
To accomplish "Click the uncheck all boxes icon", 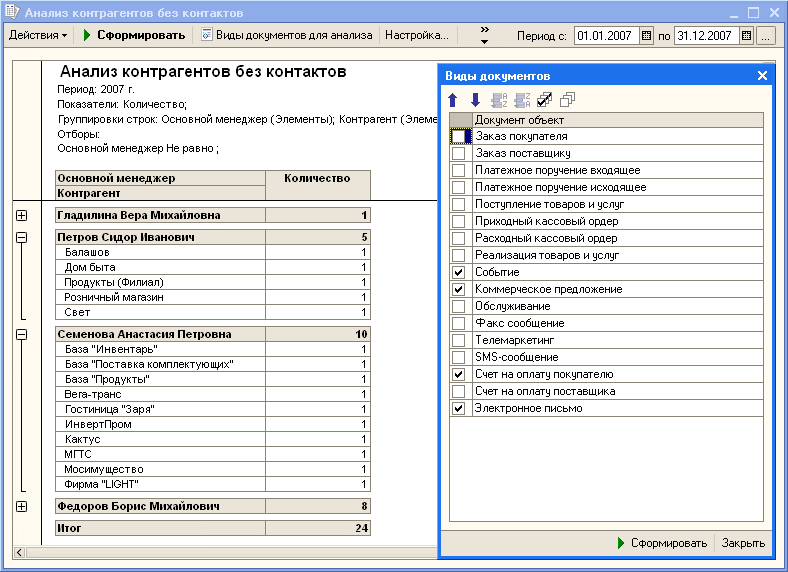I will click(x=567, y=100).
